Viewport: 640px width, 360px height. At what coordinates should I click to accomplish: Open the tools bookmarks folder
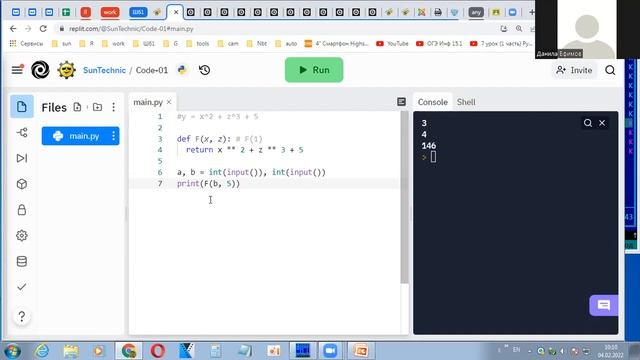[198, 43]
